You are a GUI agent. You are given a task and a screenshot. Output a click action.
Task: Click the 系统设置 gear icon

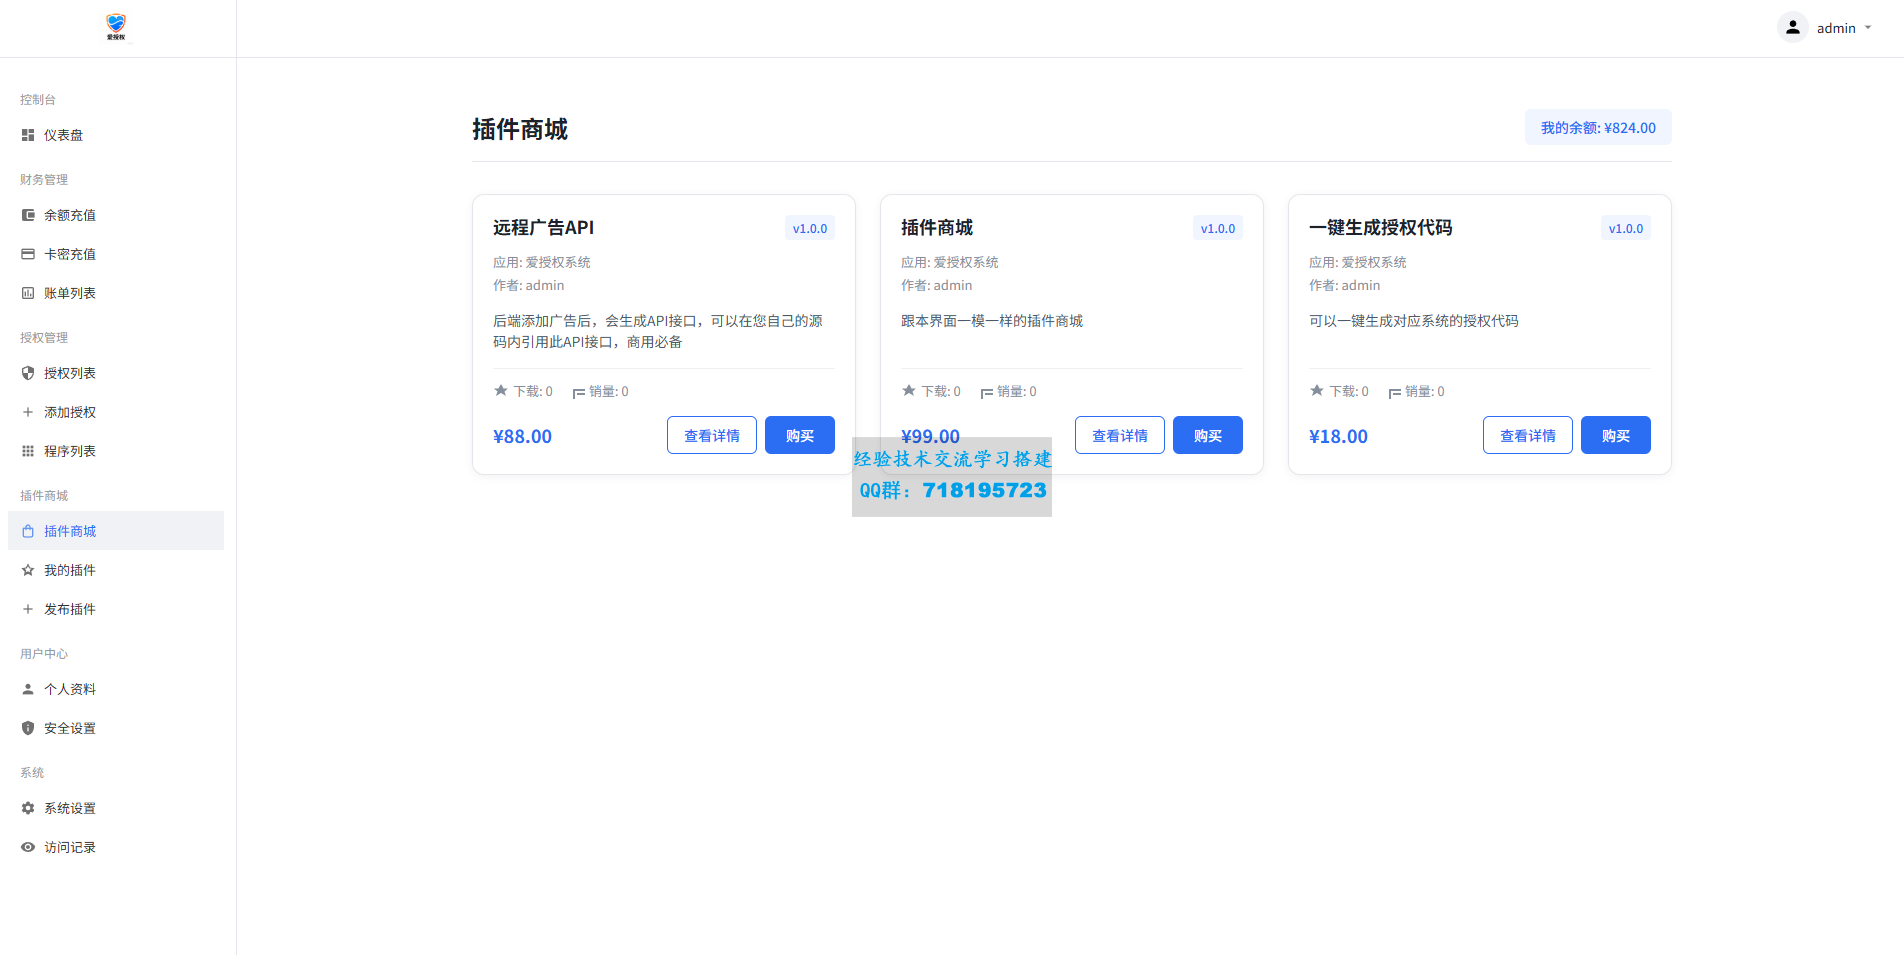[28, 808]
